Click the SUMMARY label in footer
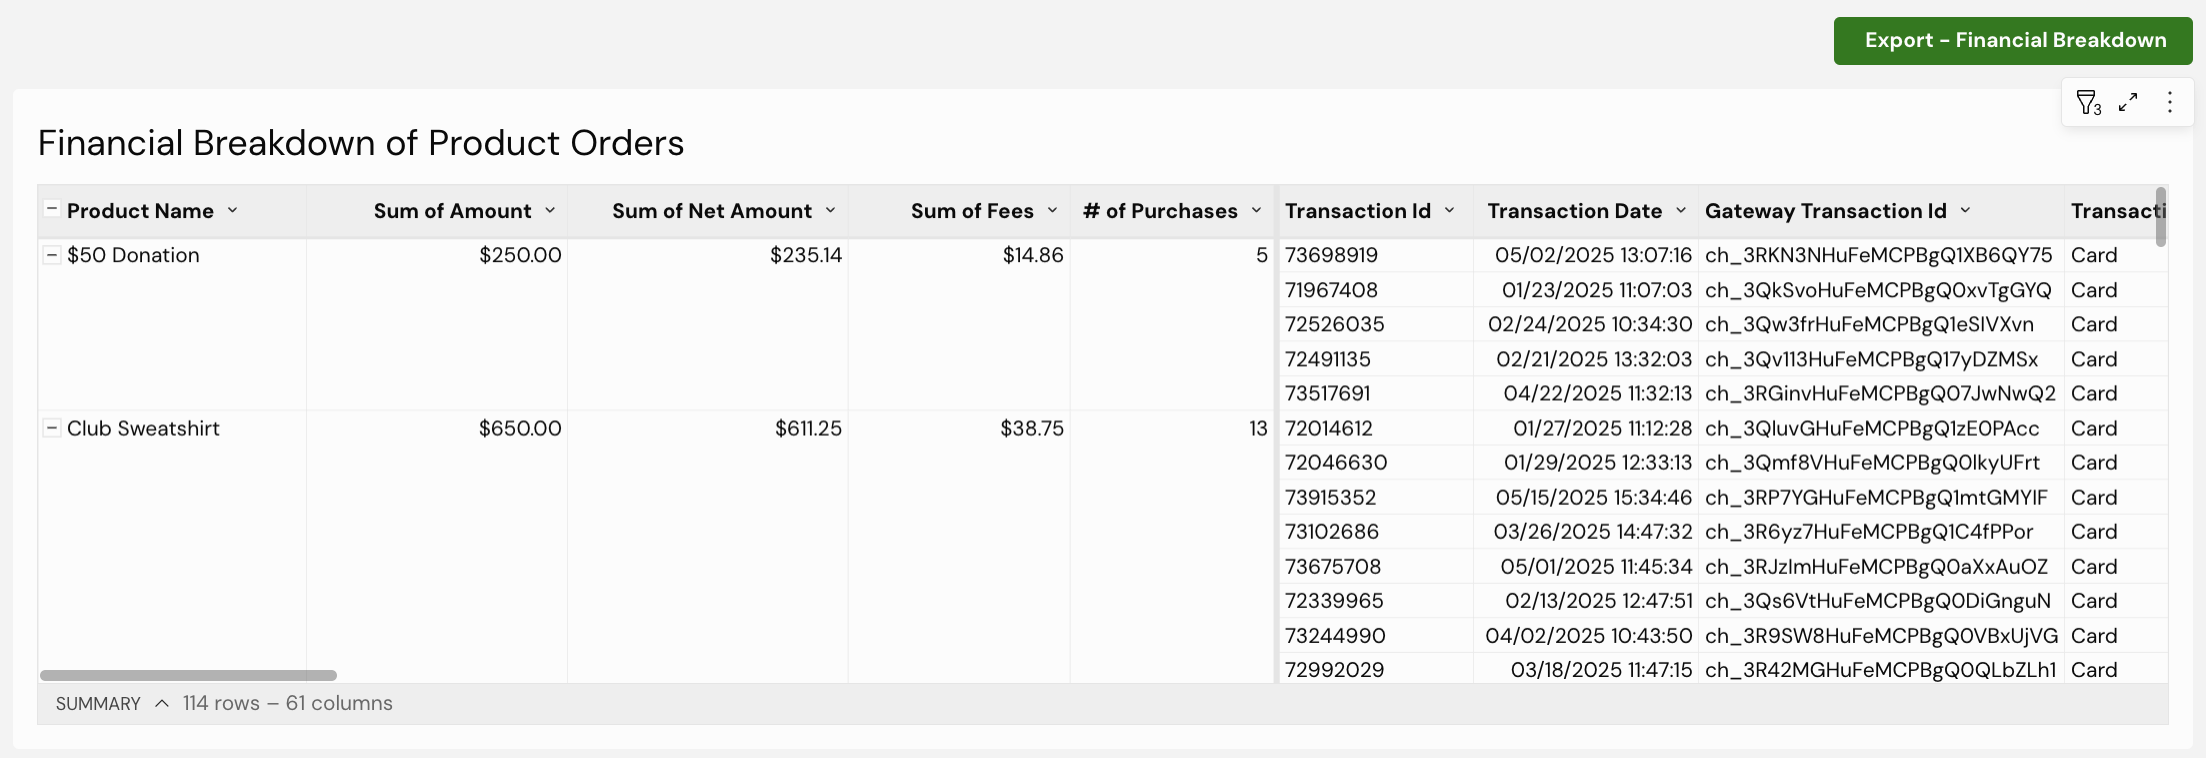2206x758 pixels. click(98, 703)
